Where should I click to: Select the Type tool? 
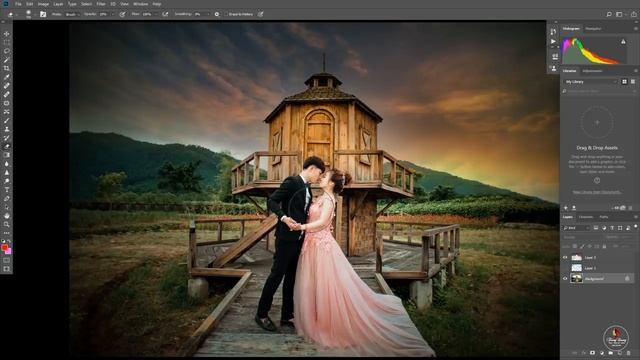pos(7,190)
